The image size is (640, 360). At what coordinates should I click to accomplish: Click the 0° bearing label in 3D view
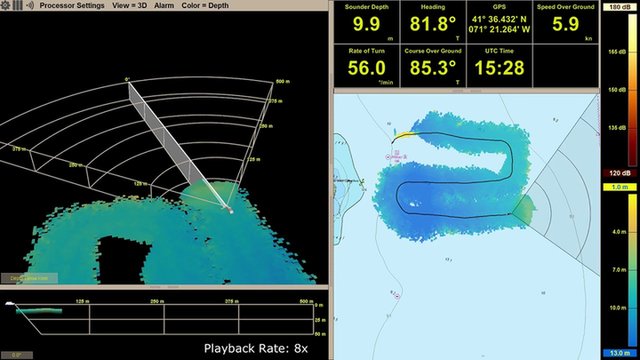point(127,79)
